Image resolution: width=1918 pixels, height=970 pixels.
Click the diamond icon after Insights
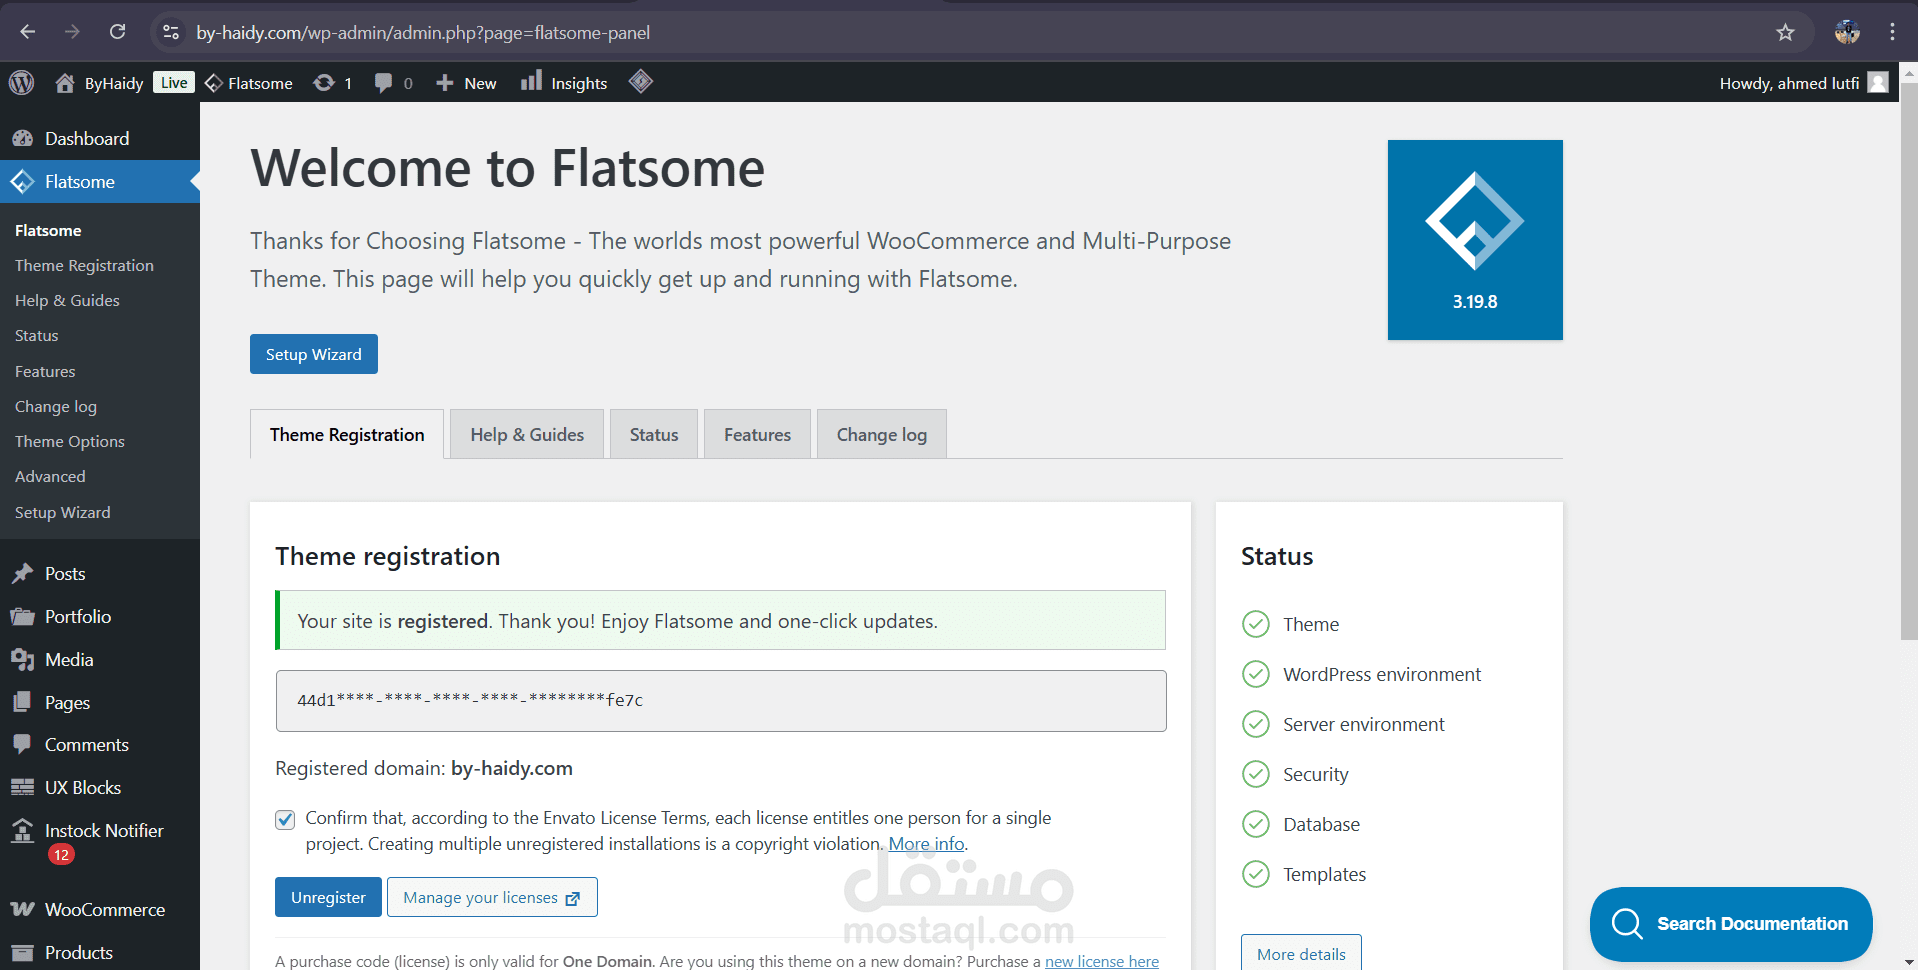pos(641,82)
